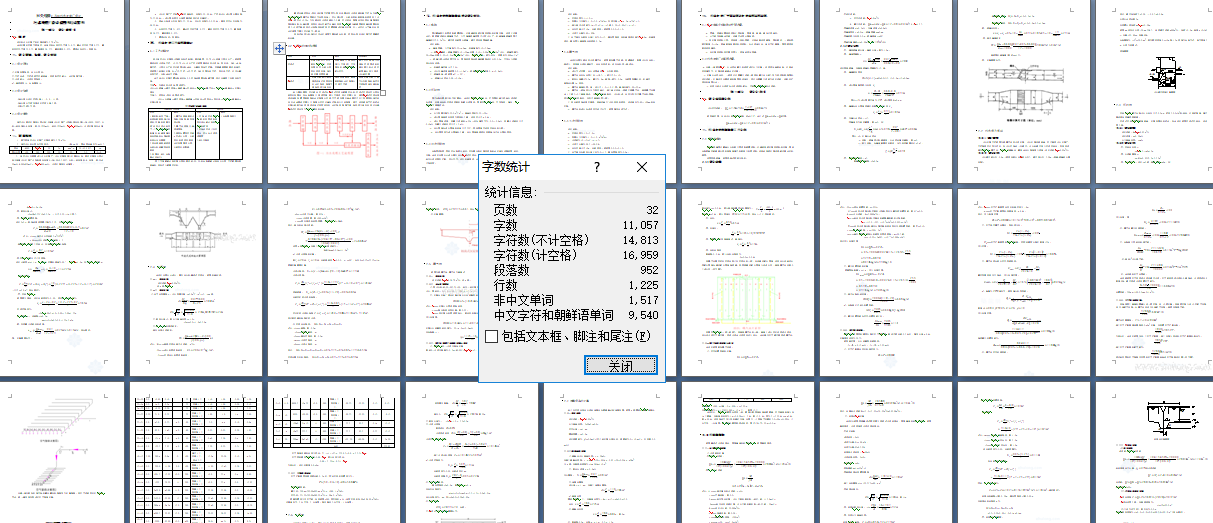Close the 字数统计 dialog with the X
The image size is (1213, 523).
tap(642, 168)
